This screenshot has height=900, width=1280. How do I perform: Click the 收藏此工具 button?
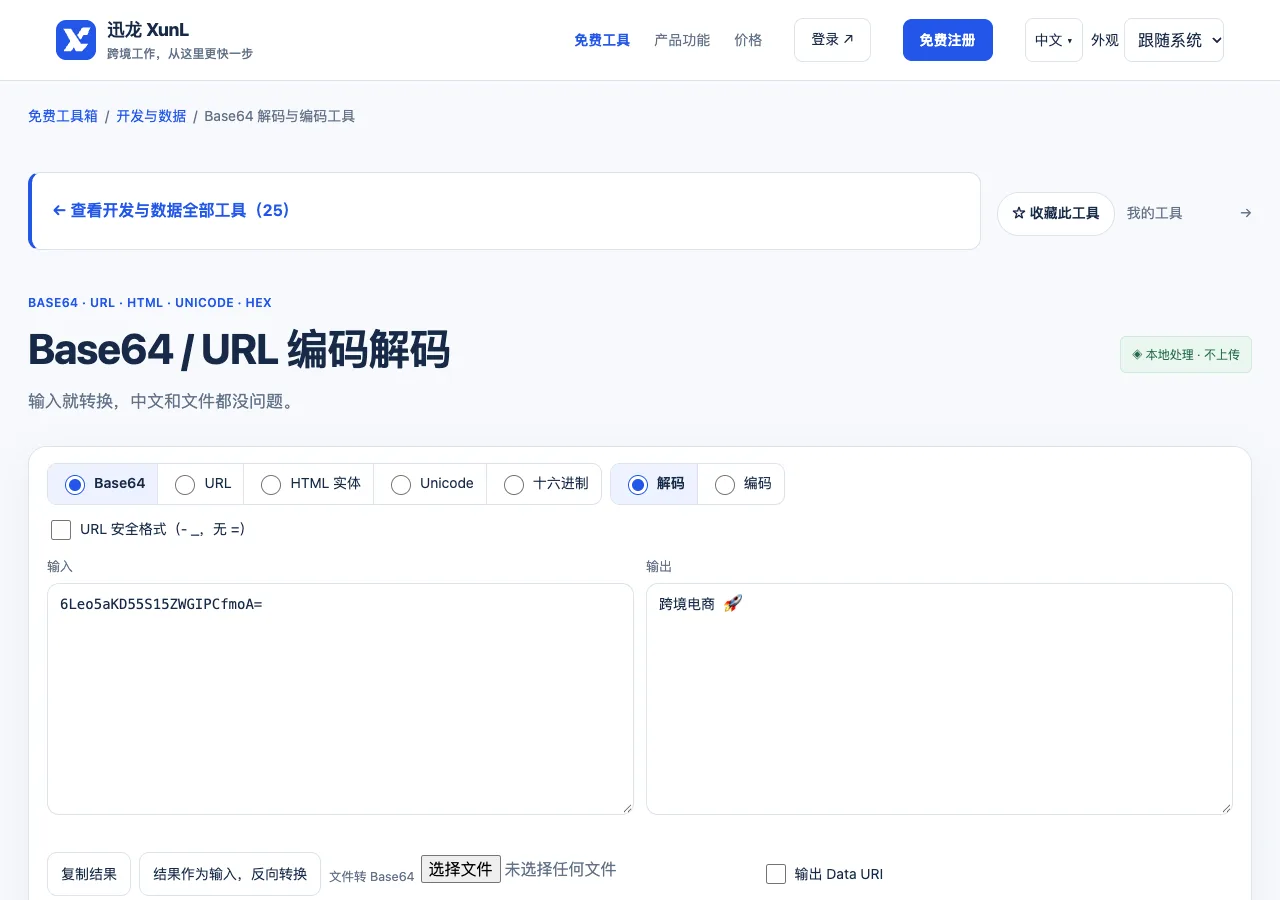tap(1056, 214)
